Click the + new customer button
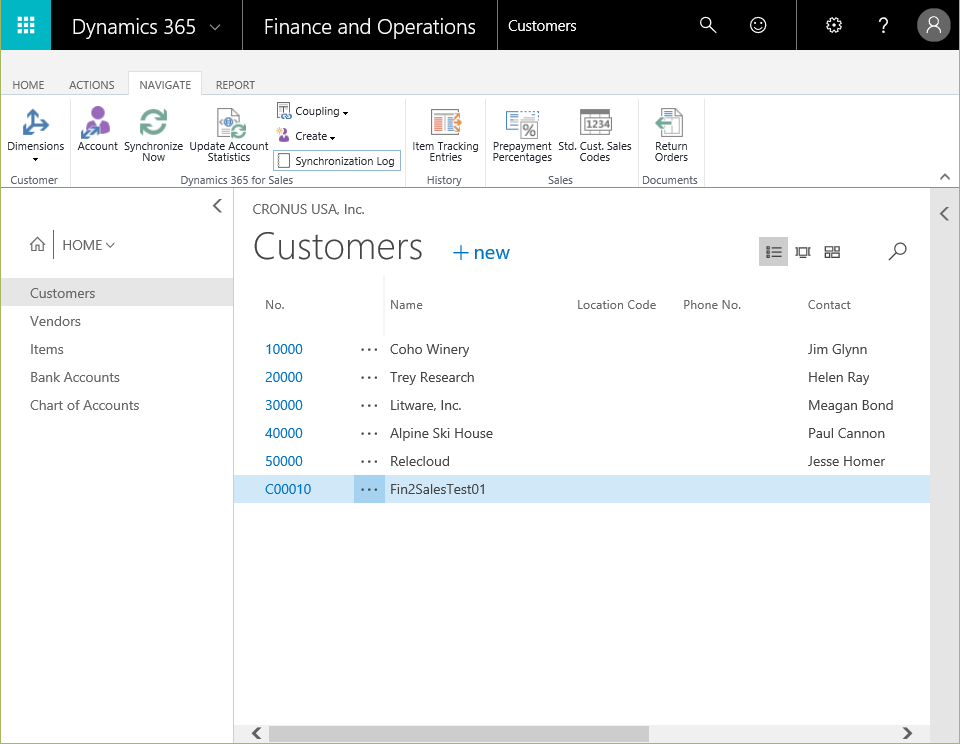 click(481, 252)
